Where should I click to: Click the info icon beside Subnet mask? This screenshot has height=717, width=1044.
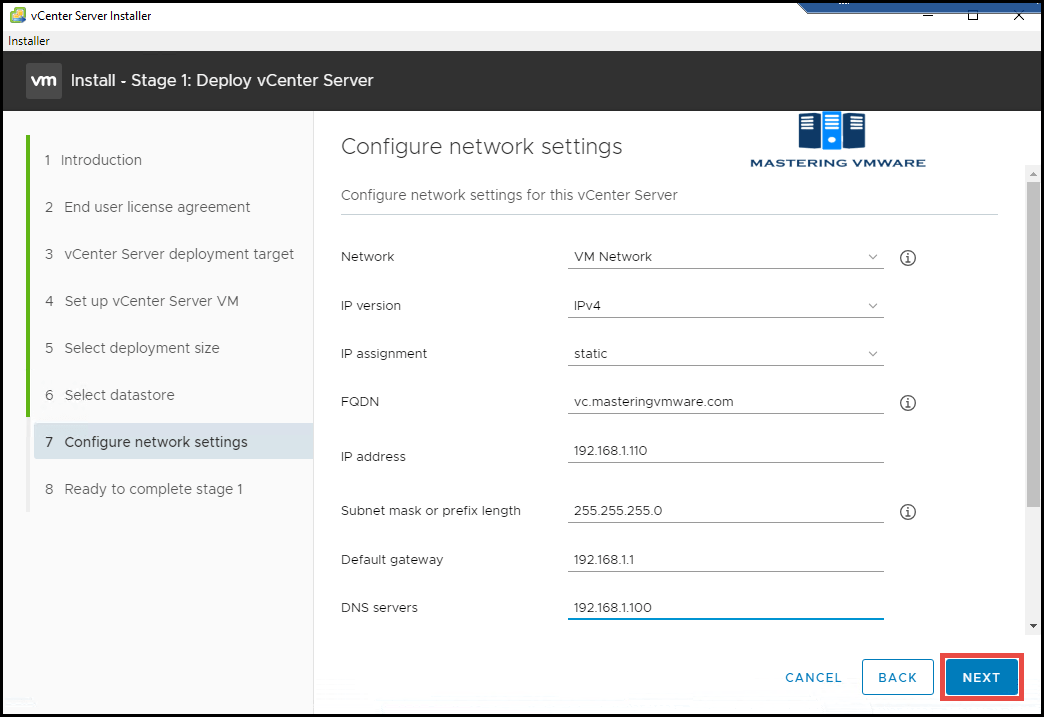[x=907, y=511]
